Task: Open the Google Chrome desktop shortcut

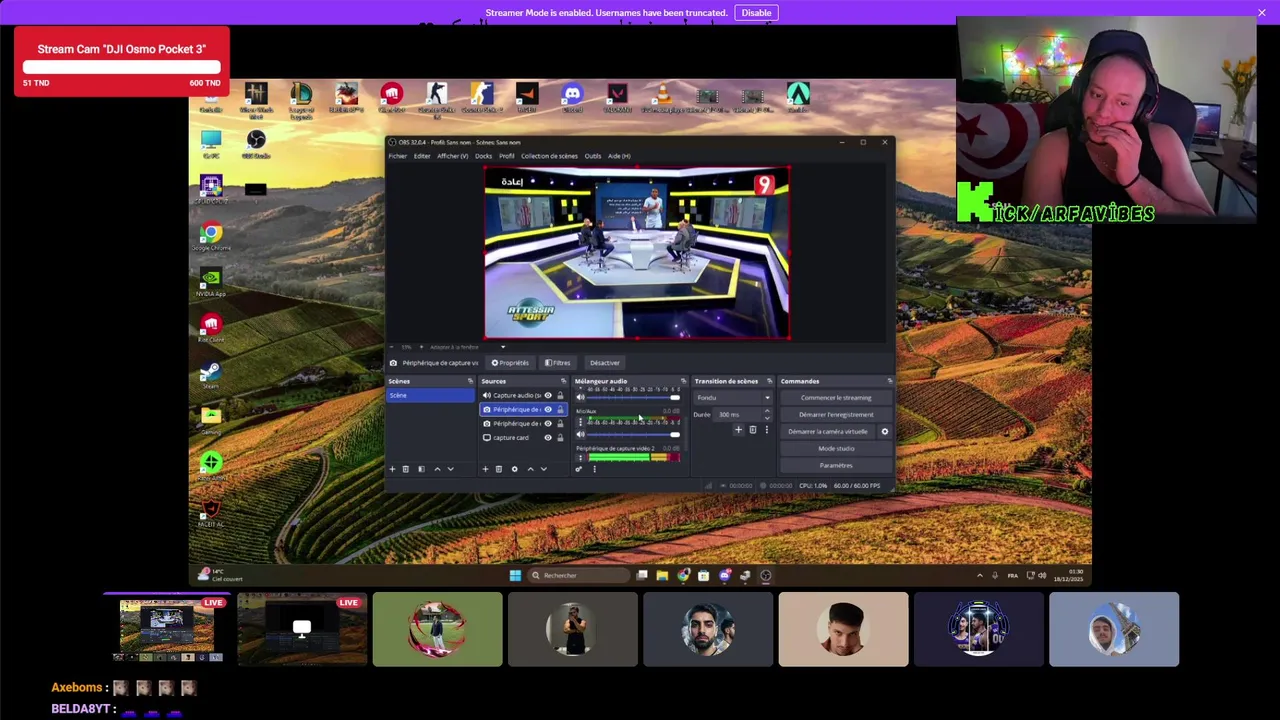Action: (210, 236)
